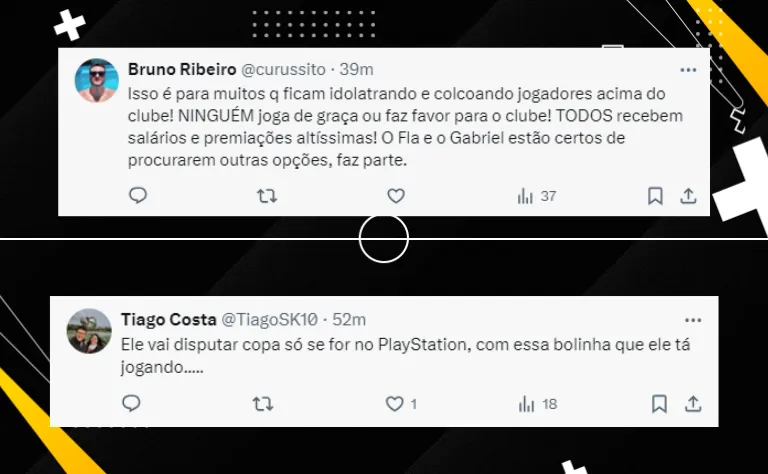The width and height of the screenshot is (768, 474).
Task: Open more options on Tiago Costa's tweet
Action: pos(693,320)
